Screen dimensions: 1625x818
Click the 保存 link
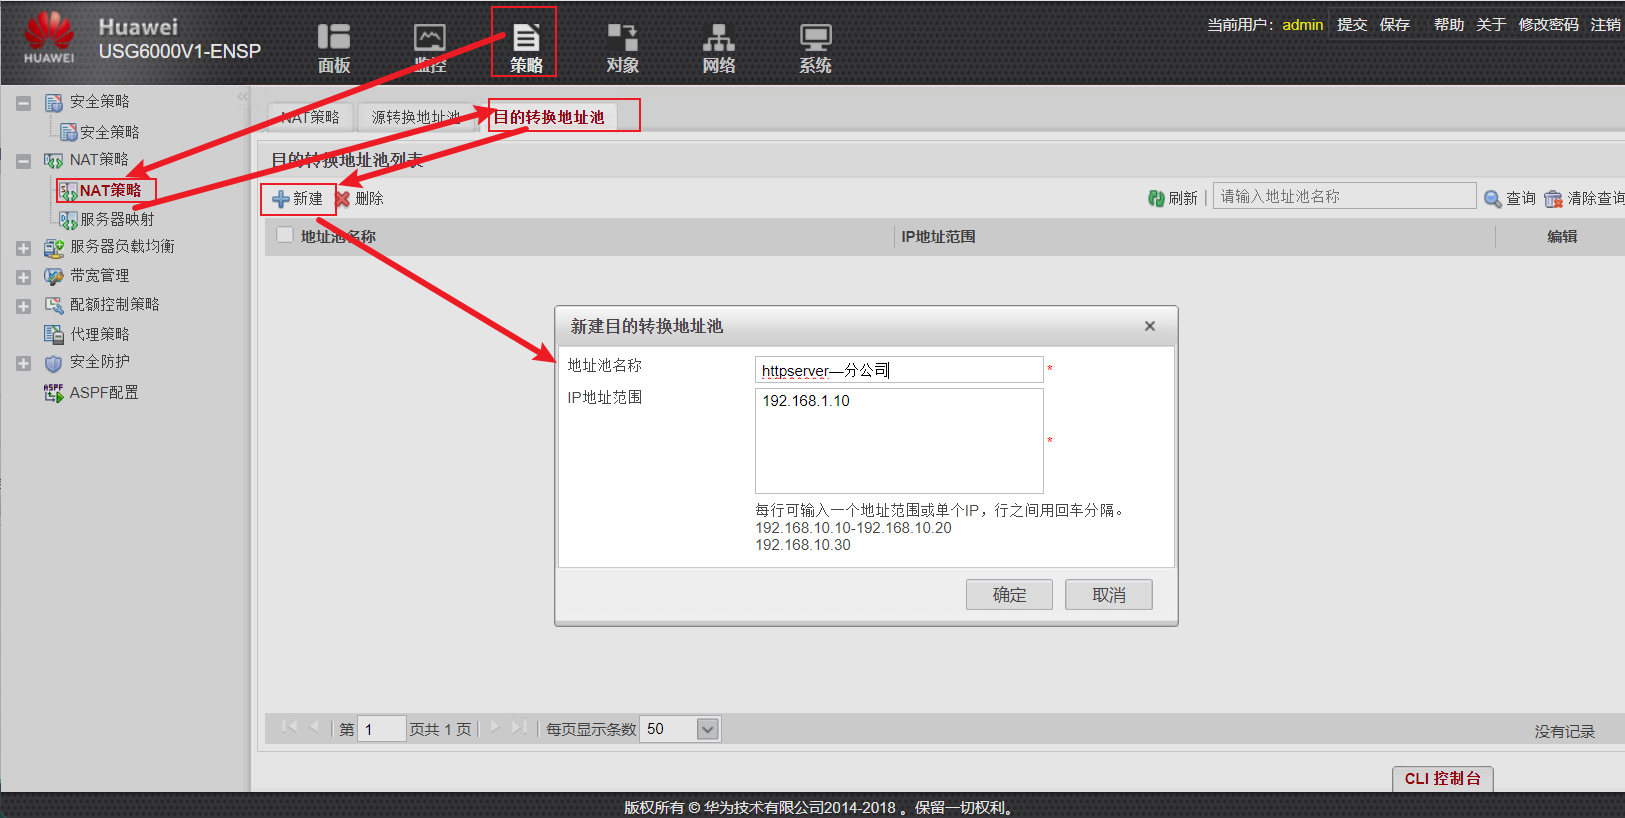[1395, 24]
